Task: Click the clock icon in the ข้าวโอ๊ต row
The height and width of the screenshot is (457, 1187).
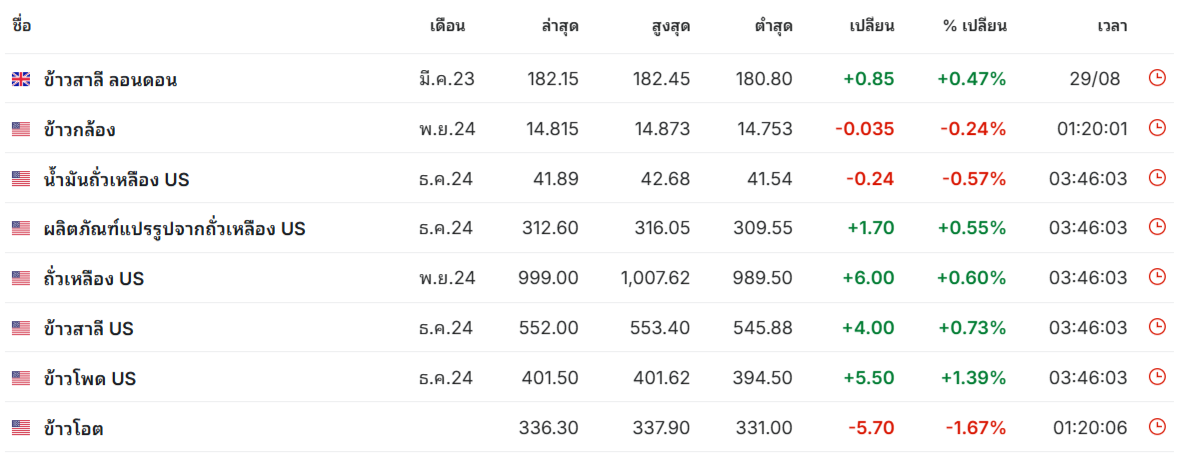Action: [x=1157, y=428]
